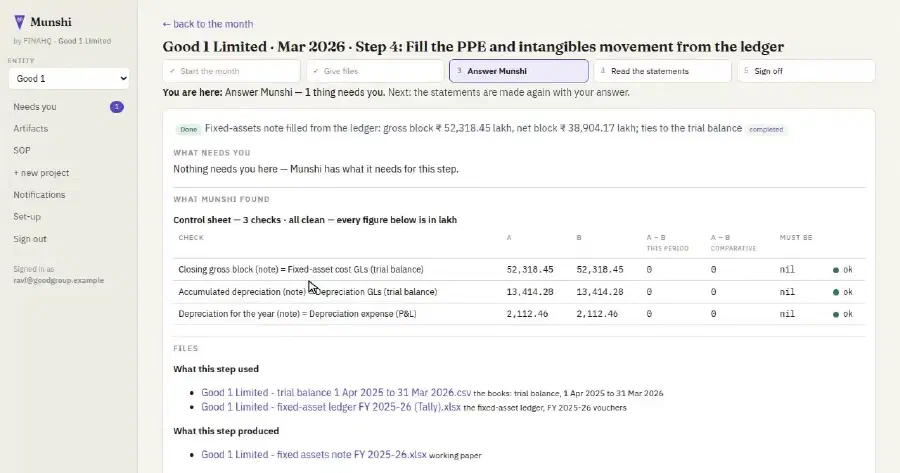Click column B value 2,112.46
The image size is (900, 473).
(x=597, y=314)
